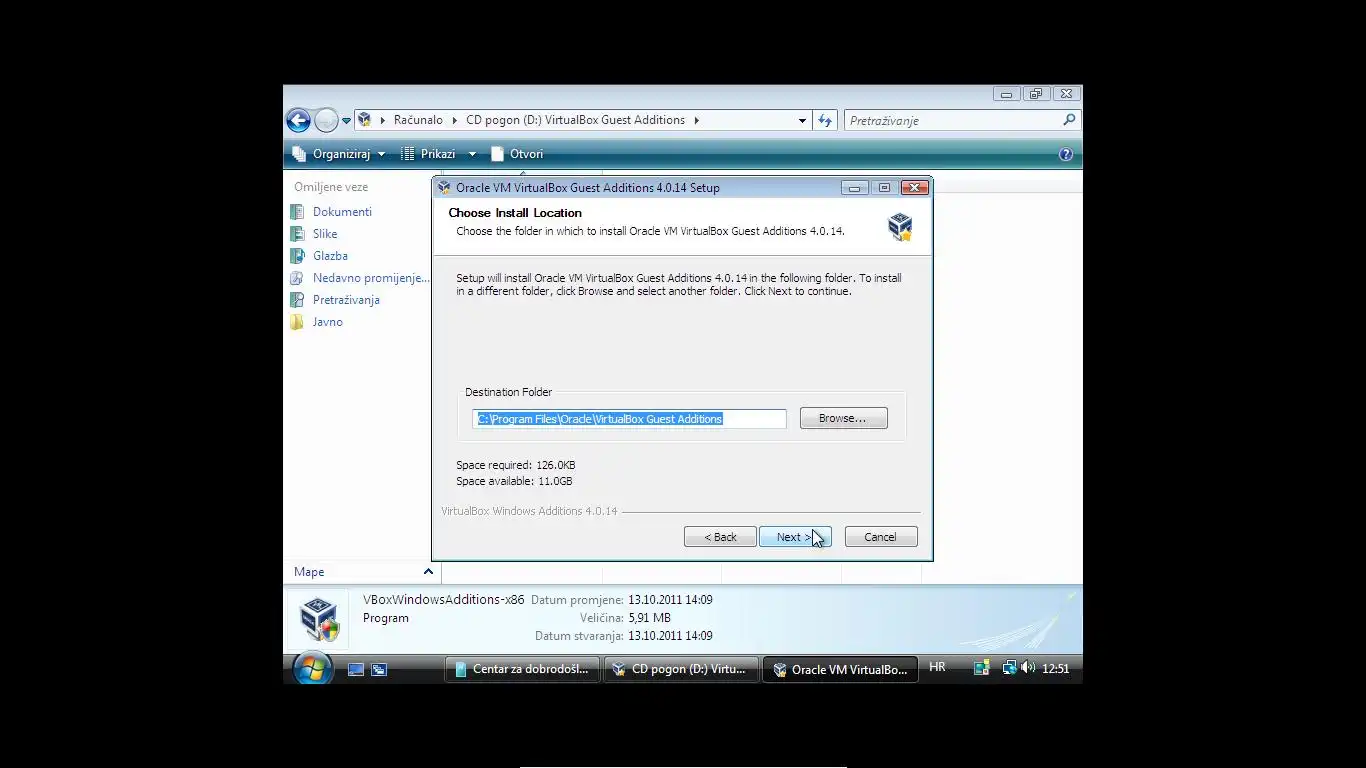Open Nedavno promijenjeno favorite link
Image resolution: width=1366 pixels, height=768 pixels.
tap(370, 278)
